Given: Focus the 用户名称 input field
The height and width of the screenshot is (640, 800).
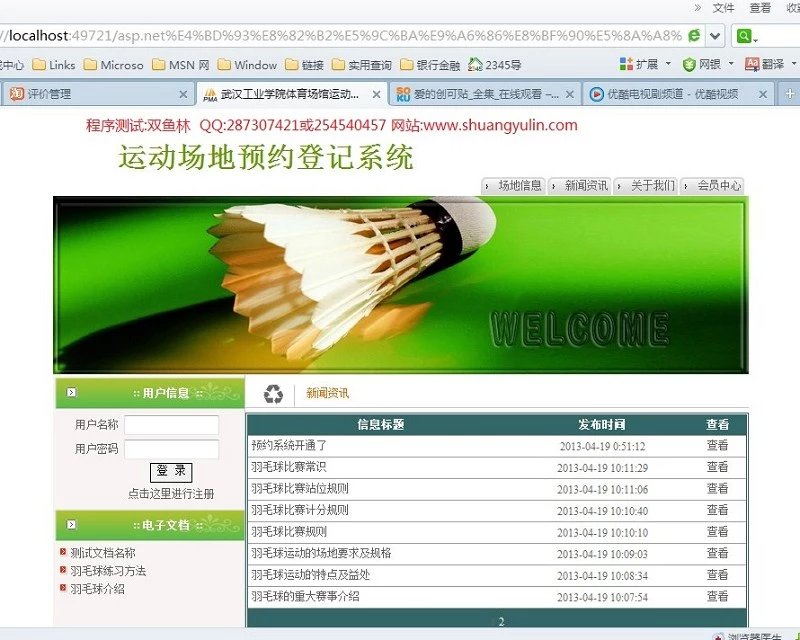Looking at the screenshot, I should [171, 425].
